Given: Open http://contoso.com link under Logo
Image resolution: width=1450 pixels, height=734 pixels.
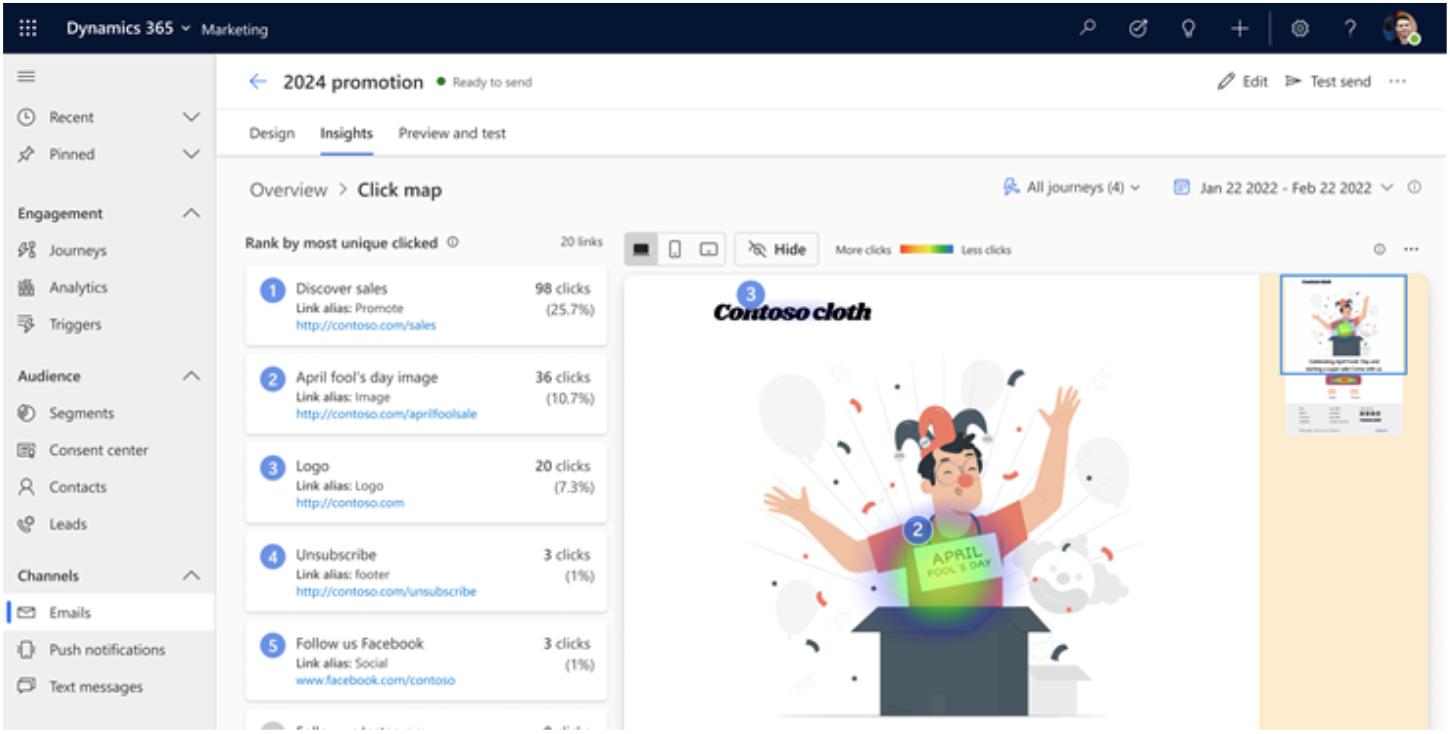Looking at the screenshot, I should [350, 503].
